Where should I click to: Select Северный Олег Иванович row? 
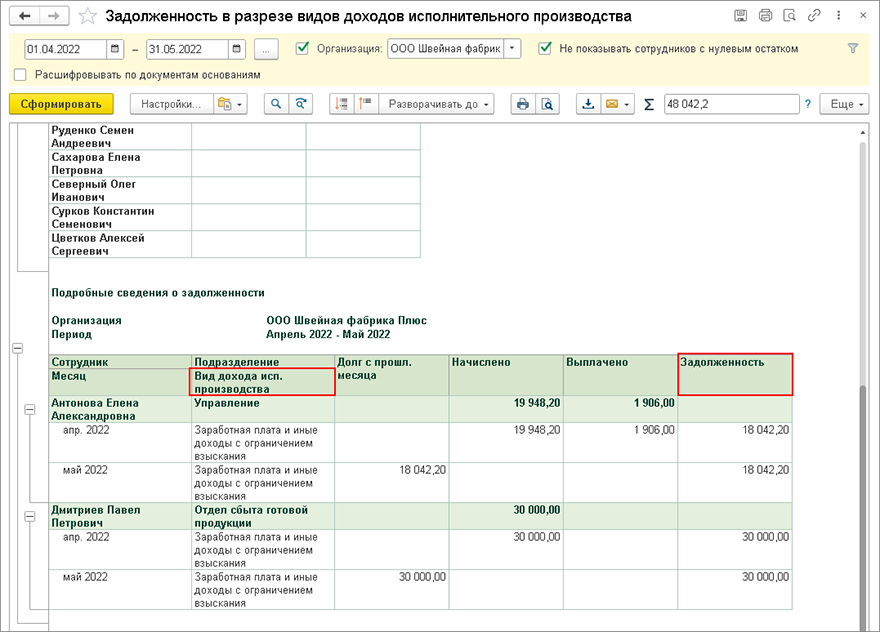tap(235, 190)
